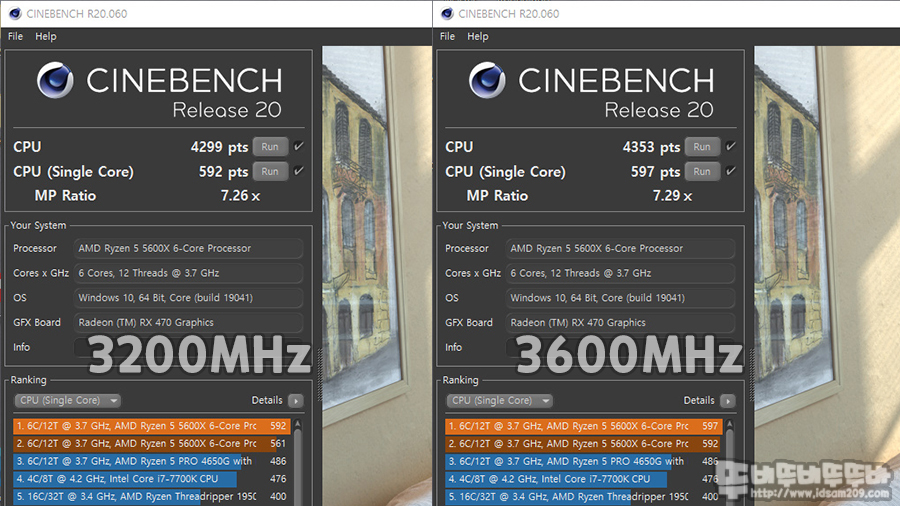Click the OS field in the right window
The height and width of the screenshot is (506, 900).
[x=620, y=298]
